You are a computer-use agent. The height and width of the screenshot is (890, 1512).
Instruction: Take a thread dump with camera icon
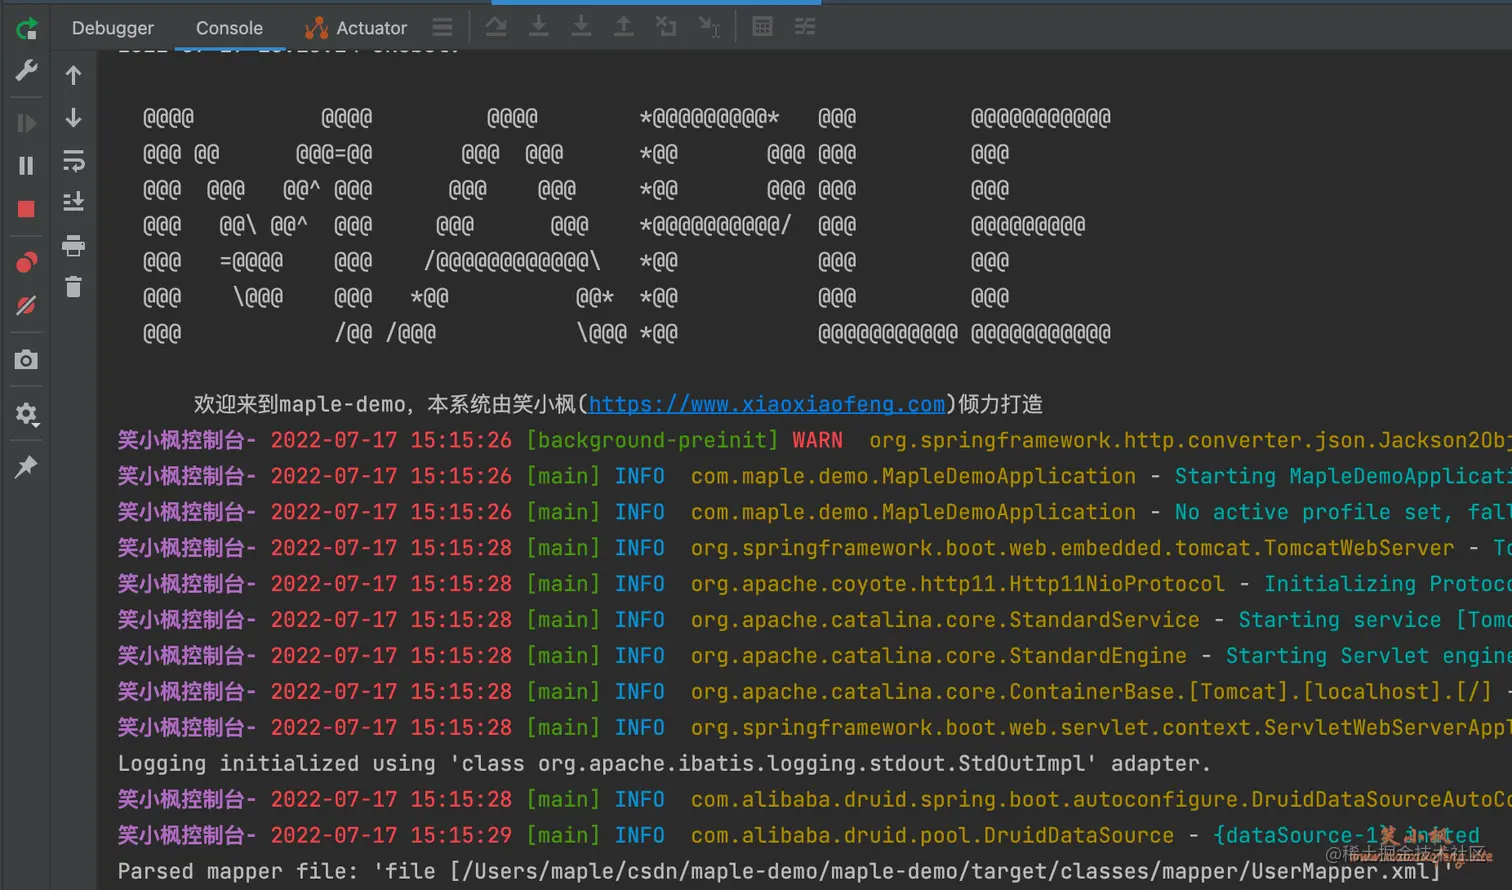(27, 360)
